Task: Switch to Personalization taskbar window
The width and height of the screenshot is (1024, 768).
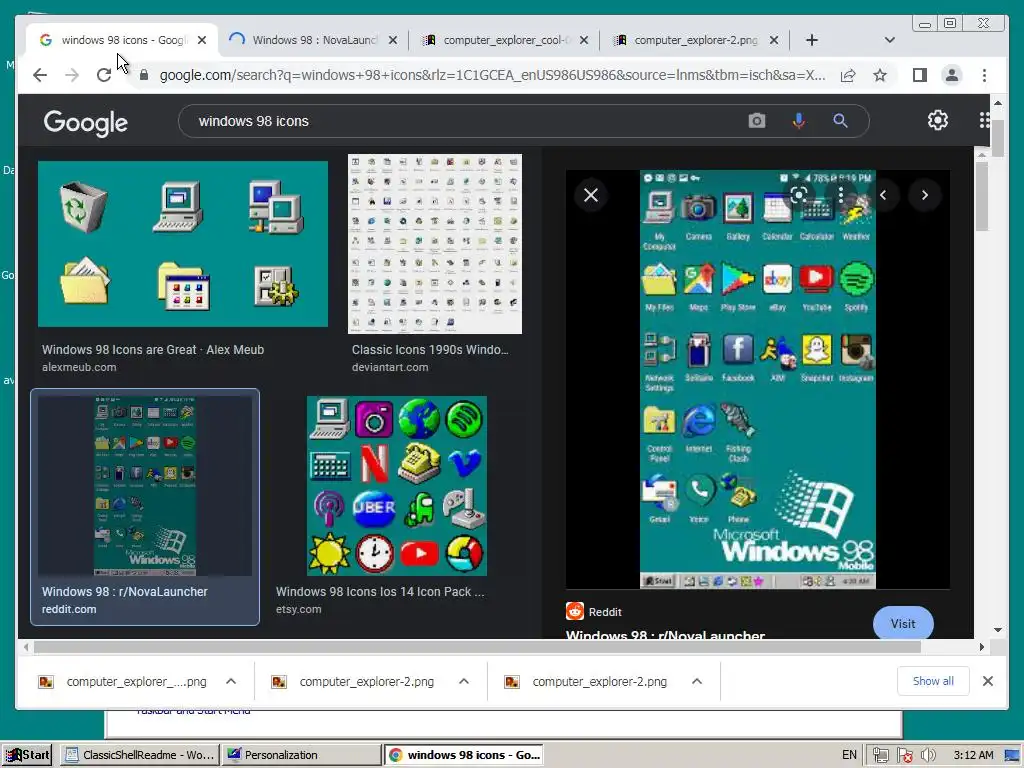Action: pos(300,755)
